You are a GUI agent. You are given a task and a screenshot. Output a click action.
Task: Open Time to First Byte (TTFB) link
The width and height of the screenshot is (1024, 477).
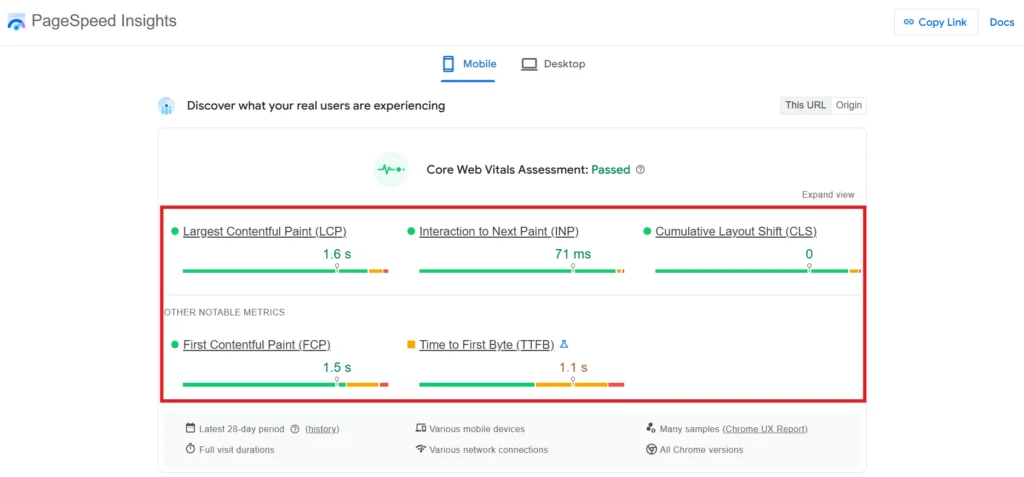487,345
